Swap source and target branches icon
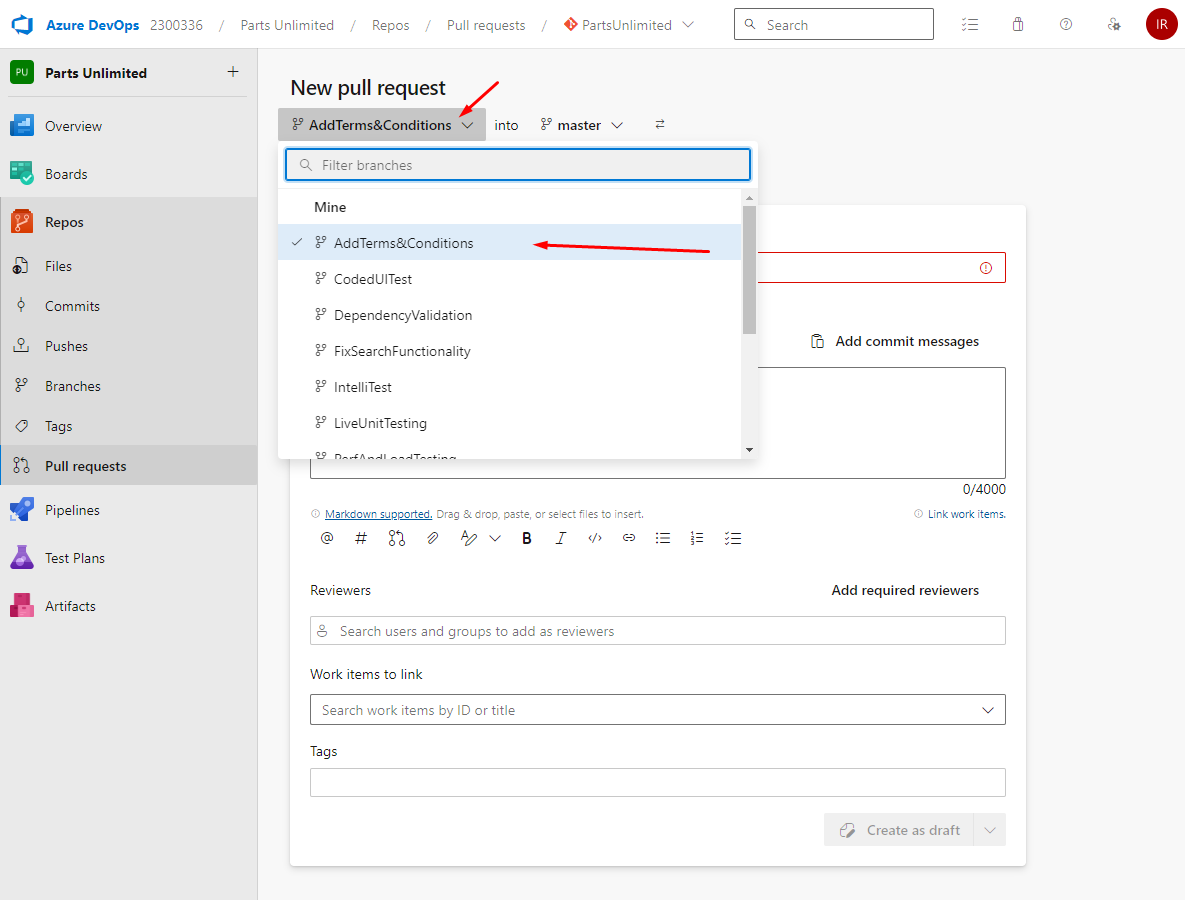 pyautogui.click(x=660, y=125)
